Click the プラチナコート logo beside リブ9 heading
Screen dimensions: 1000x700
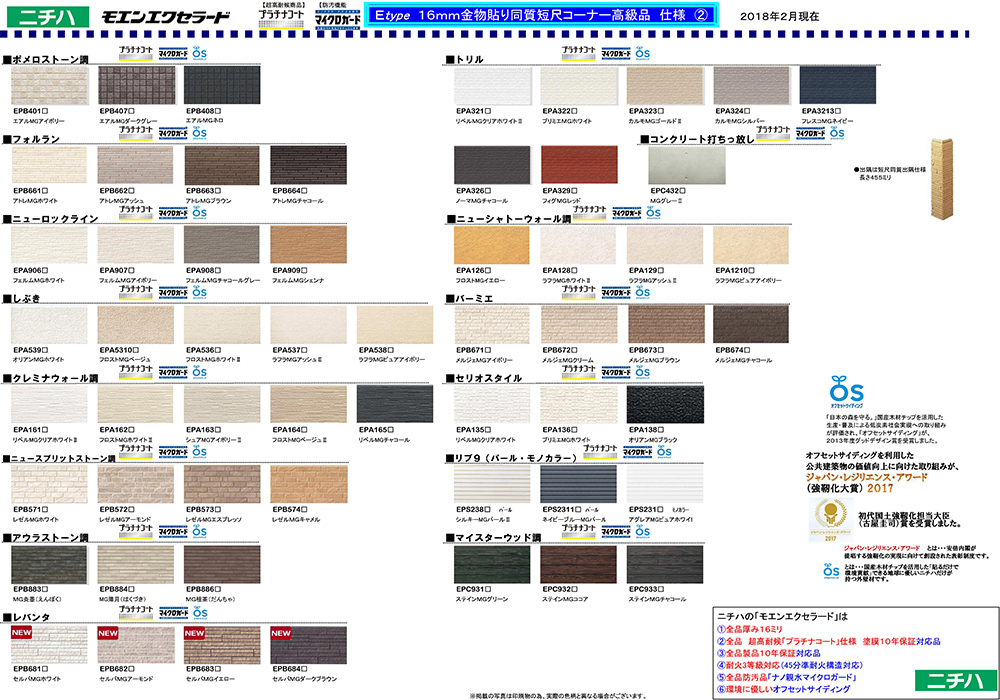coord(600,451)
